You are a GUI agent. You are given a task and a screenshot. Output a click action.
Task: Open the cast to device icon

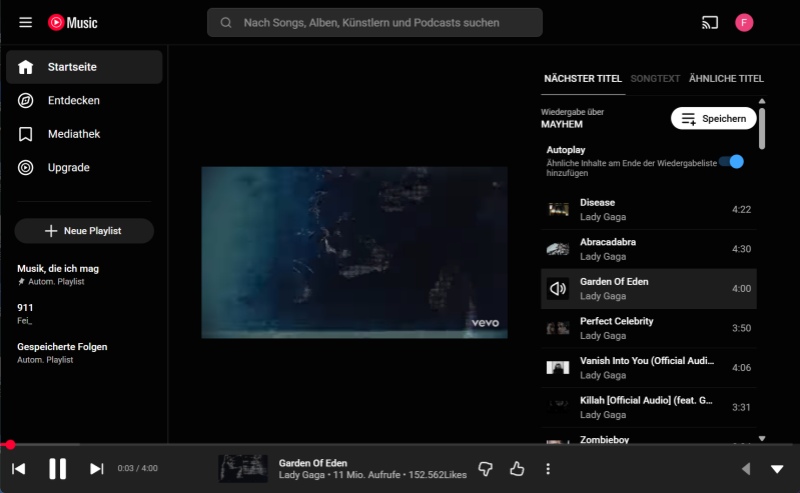[x=710, y=22]
